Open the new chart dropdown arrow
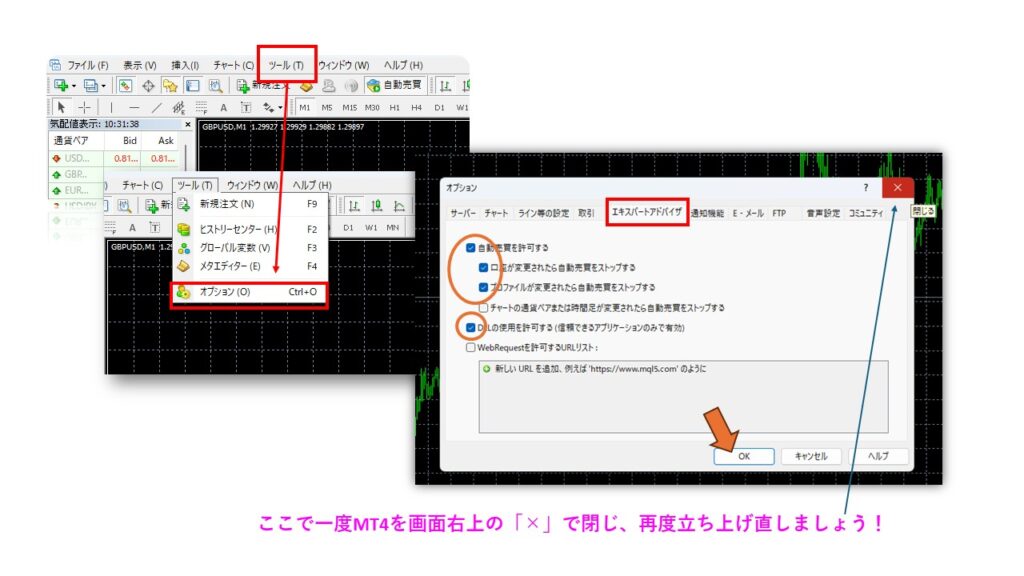 coord(73,85)
